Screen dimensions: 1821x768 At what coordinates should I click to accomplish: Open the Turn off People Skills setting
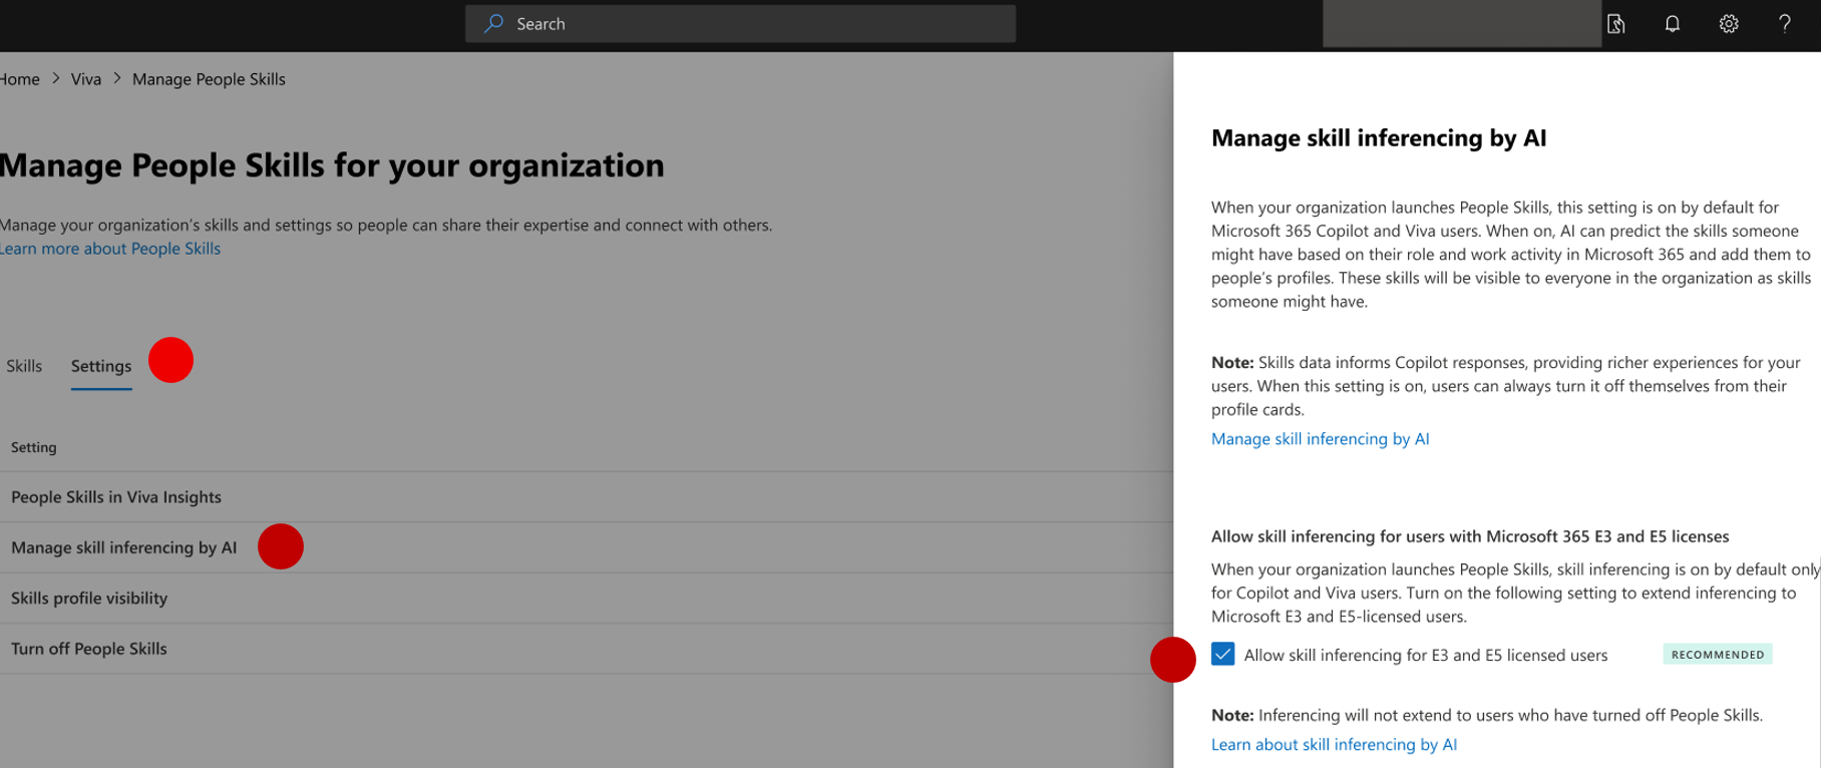pos(89,648)
